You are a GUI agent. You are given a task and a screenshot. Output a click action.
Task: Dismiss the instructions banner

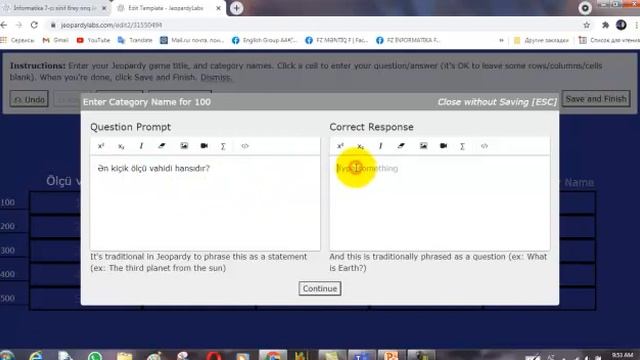click(x=216, y=77)
